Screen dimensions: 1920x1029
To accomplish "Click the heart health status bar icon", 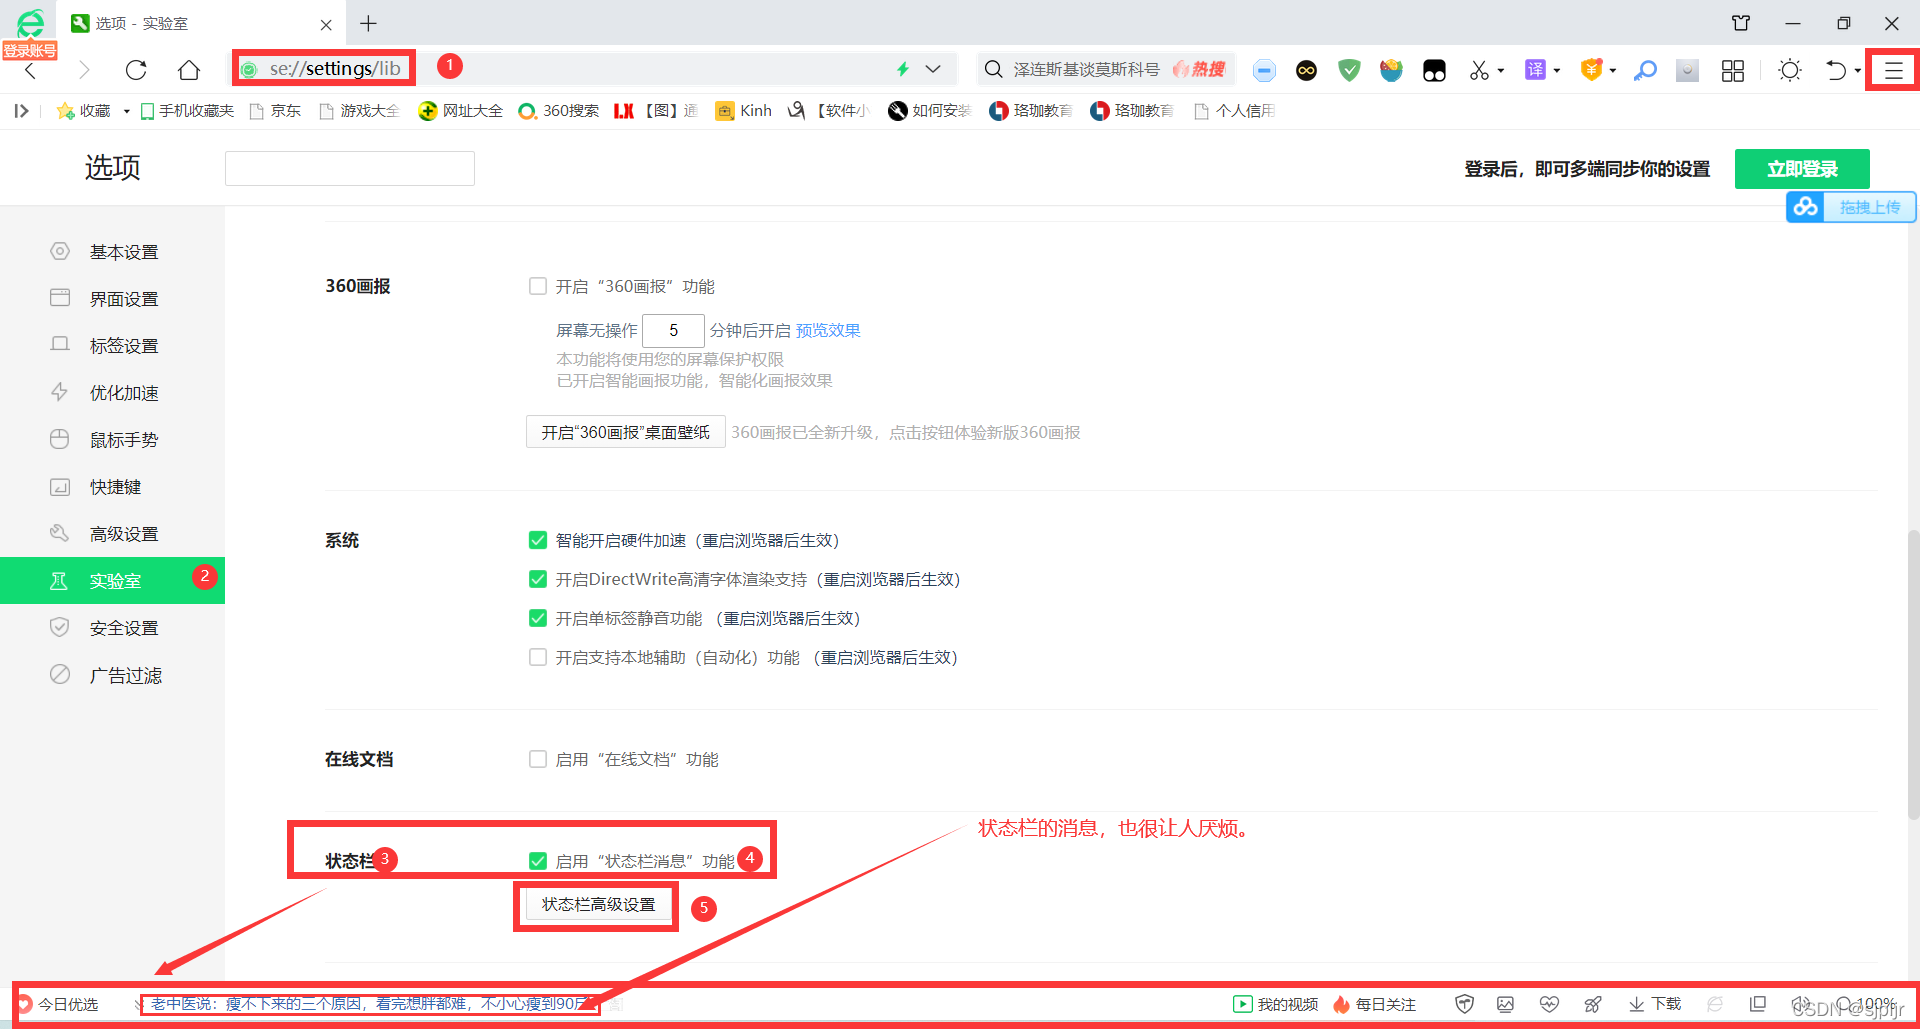I will pos(1549,1004).
